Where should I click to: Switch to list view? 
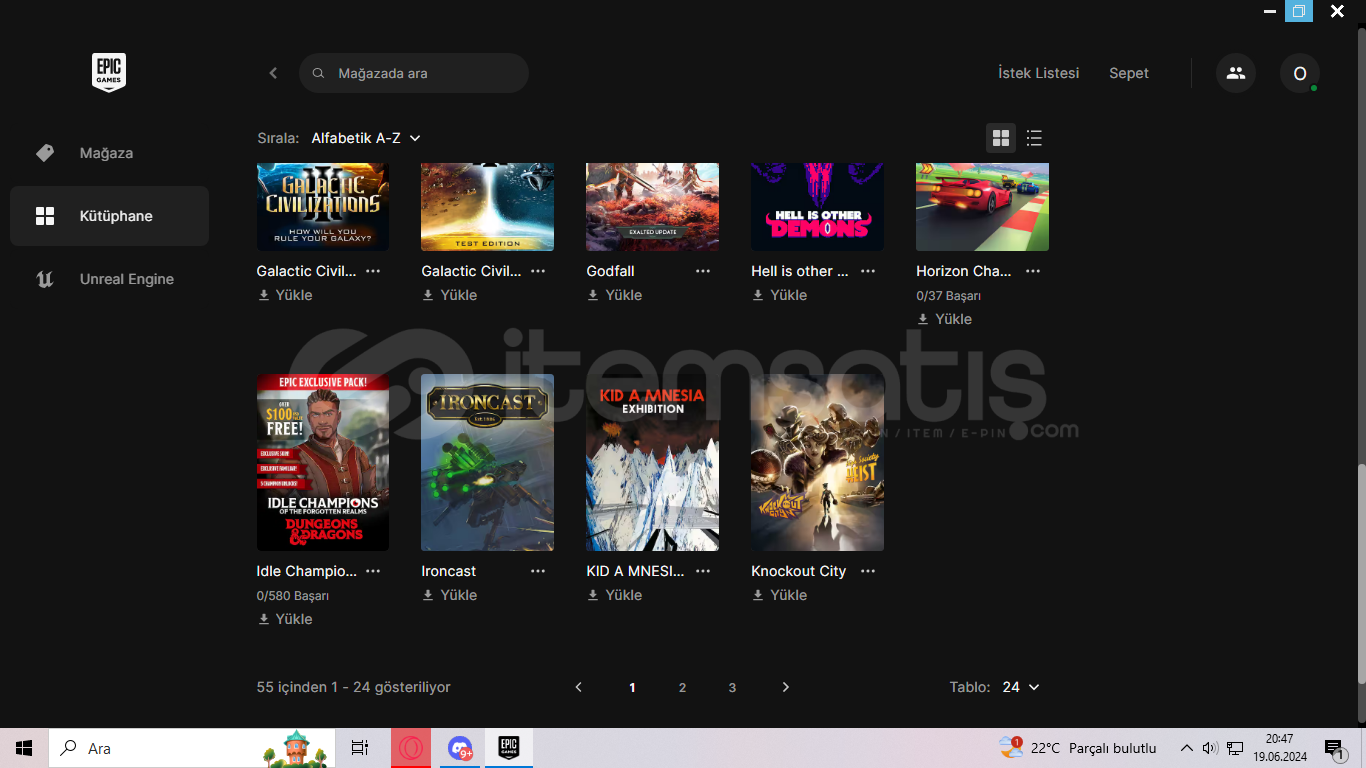point(1034,138)
